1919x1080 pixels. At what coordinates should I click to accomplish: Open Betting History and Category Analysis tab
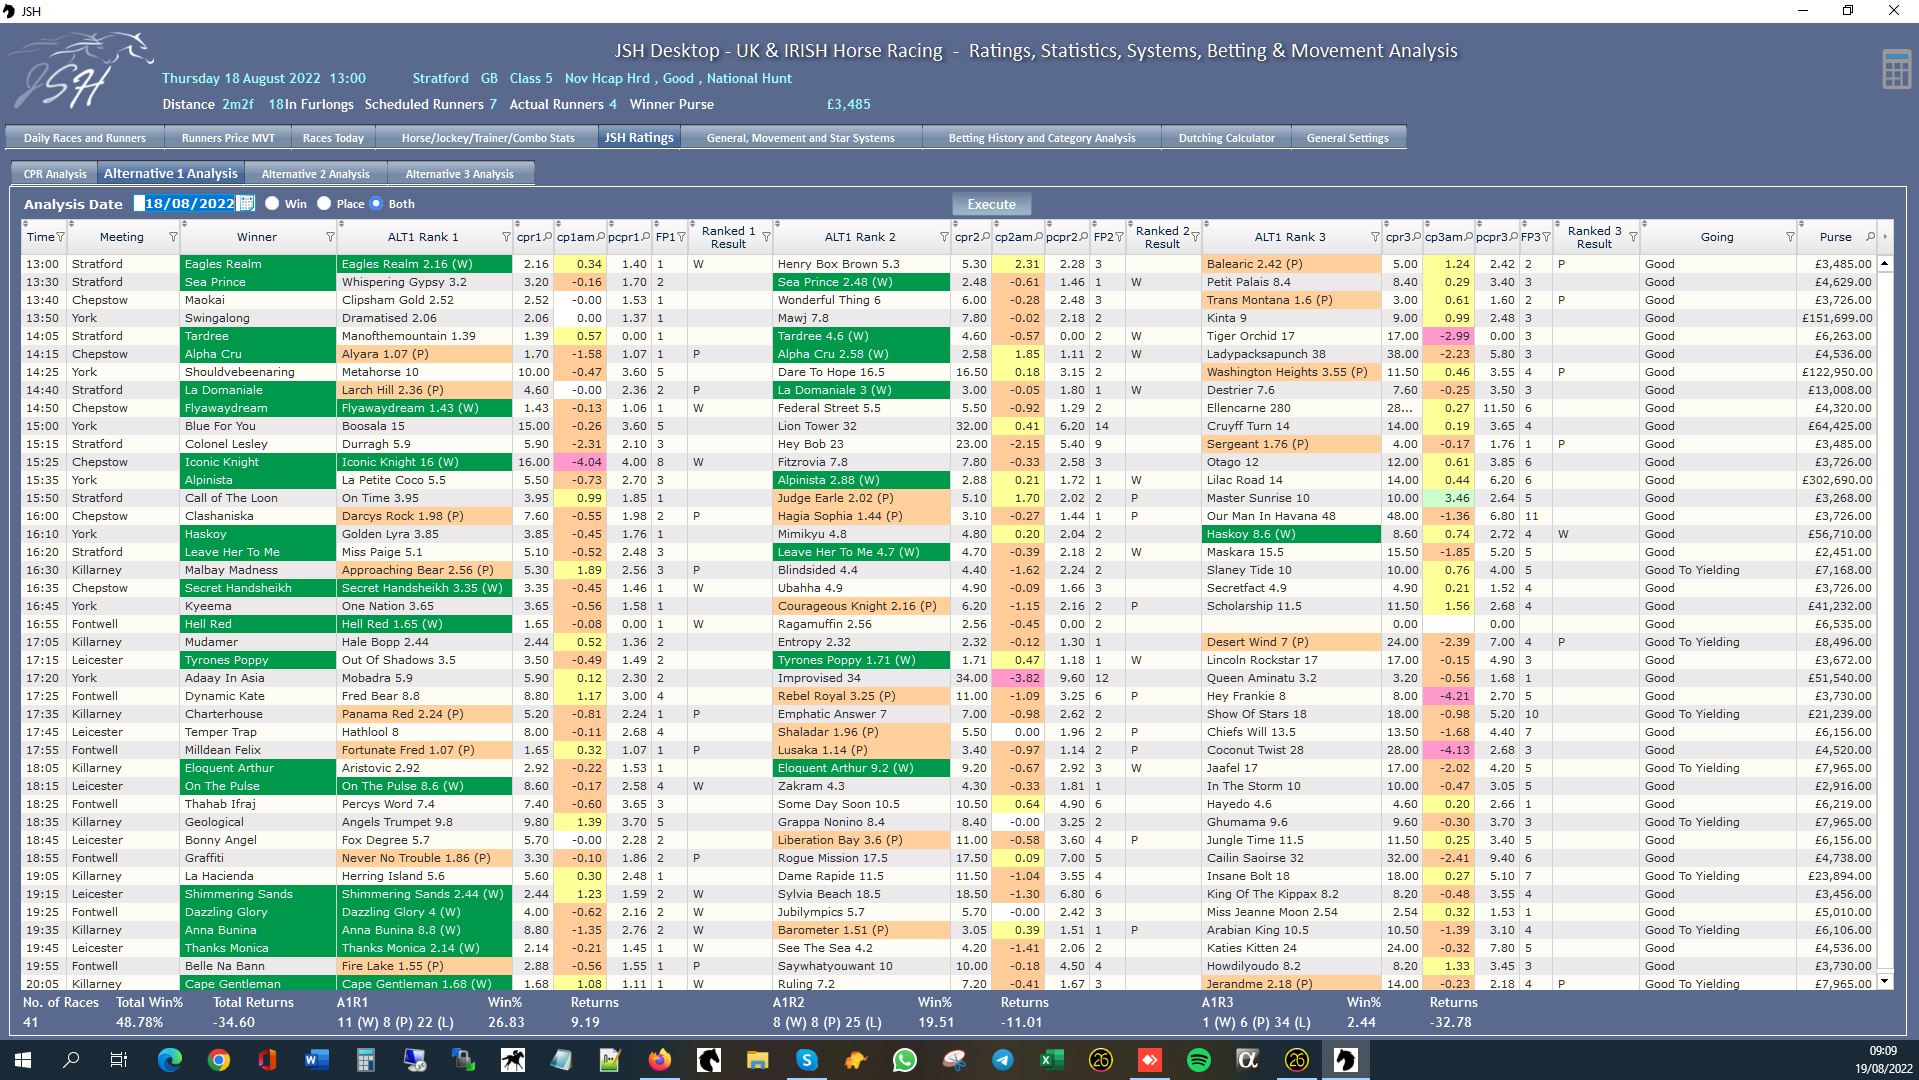(1042, 138)
